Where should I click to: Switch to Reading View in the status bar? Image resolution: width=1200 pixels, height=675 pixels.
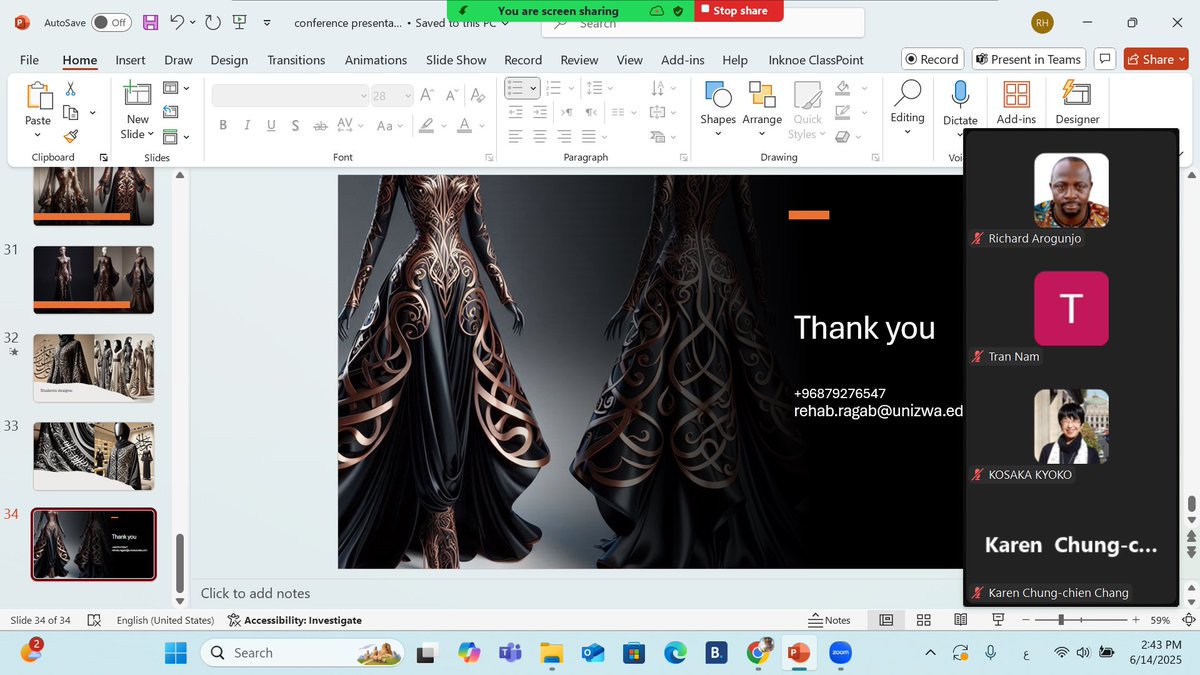click(960, 620)
